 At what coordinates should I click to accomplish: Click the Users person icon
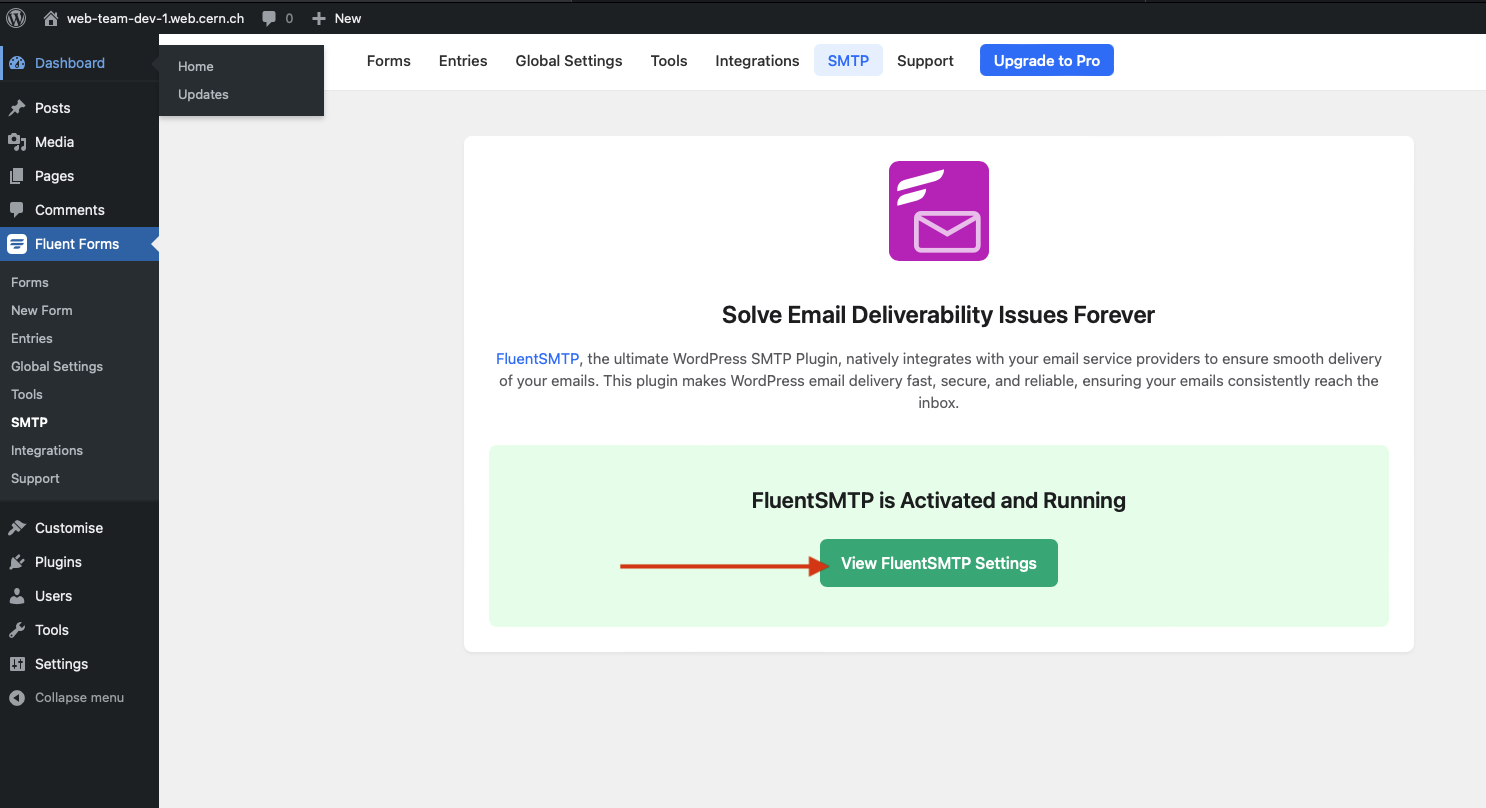[x=17, y=596]
